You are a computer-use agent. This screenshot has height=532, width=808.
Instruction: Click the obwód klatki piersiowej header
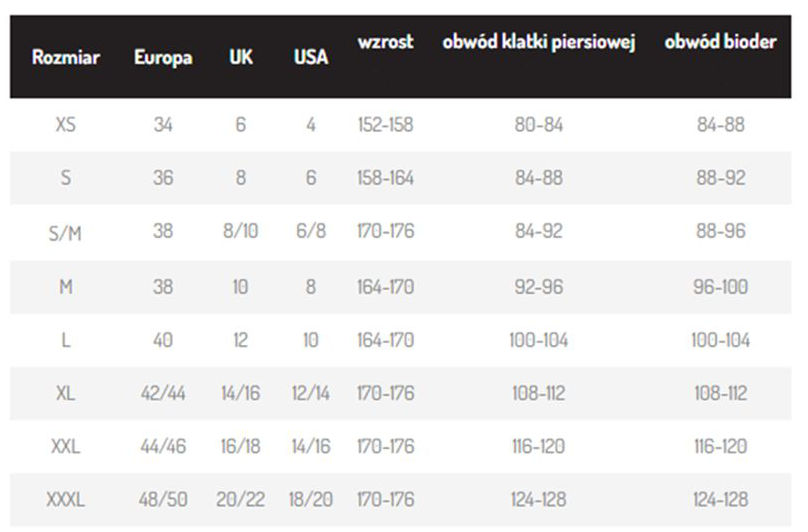(538, 42)
